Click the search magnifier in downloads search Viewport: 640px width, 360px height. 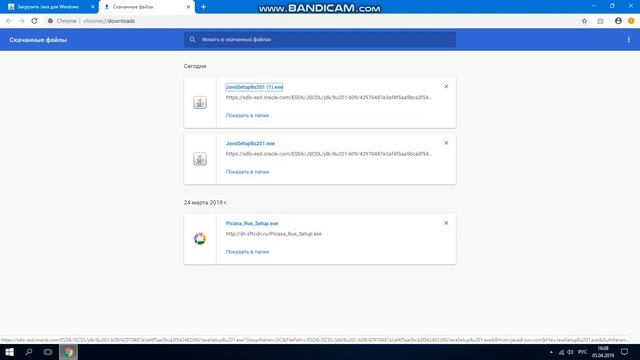(x=193, y=40)
